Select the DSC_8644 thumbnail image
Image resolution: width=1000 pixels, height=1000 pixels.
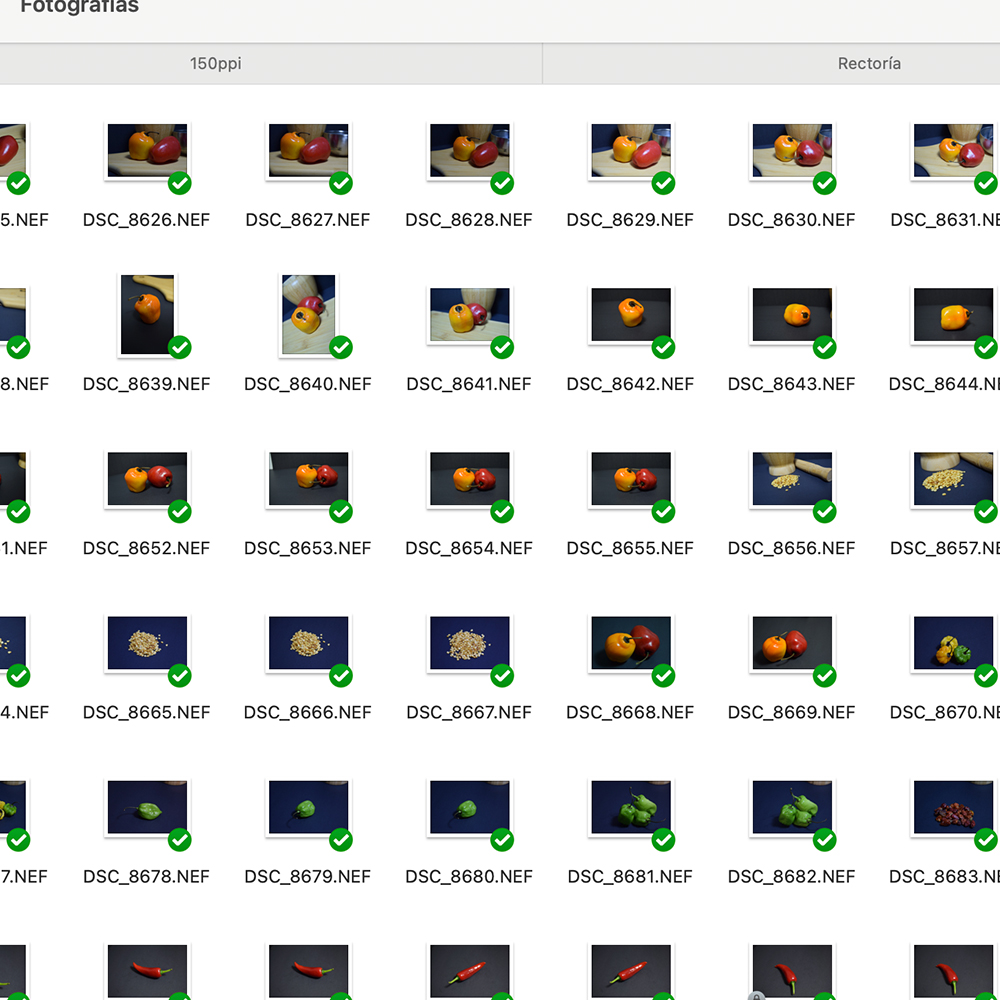coord(954,314)
